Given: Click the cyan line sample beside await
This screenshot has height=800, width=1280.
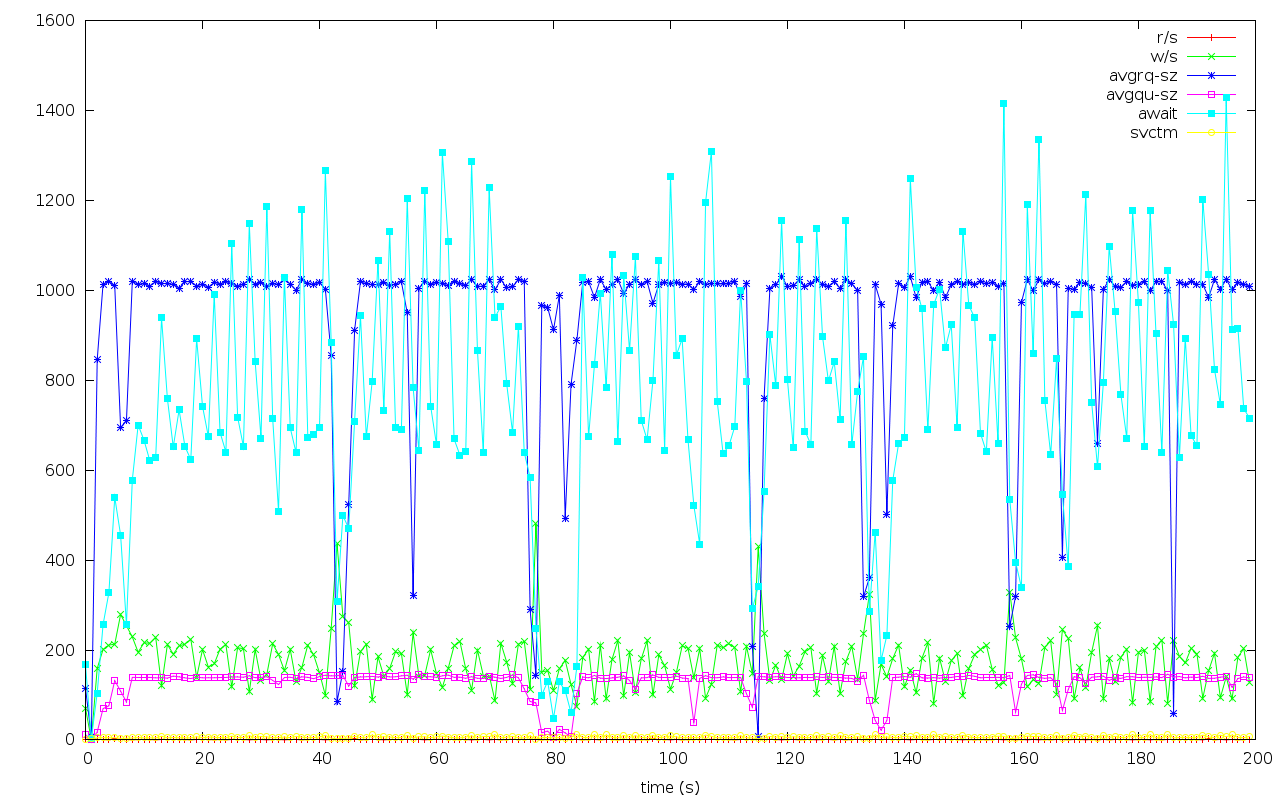Looking at the screenshot, I should pos(1212,113).
